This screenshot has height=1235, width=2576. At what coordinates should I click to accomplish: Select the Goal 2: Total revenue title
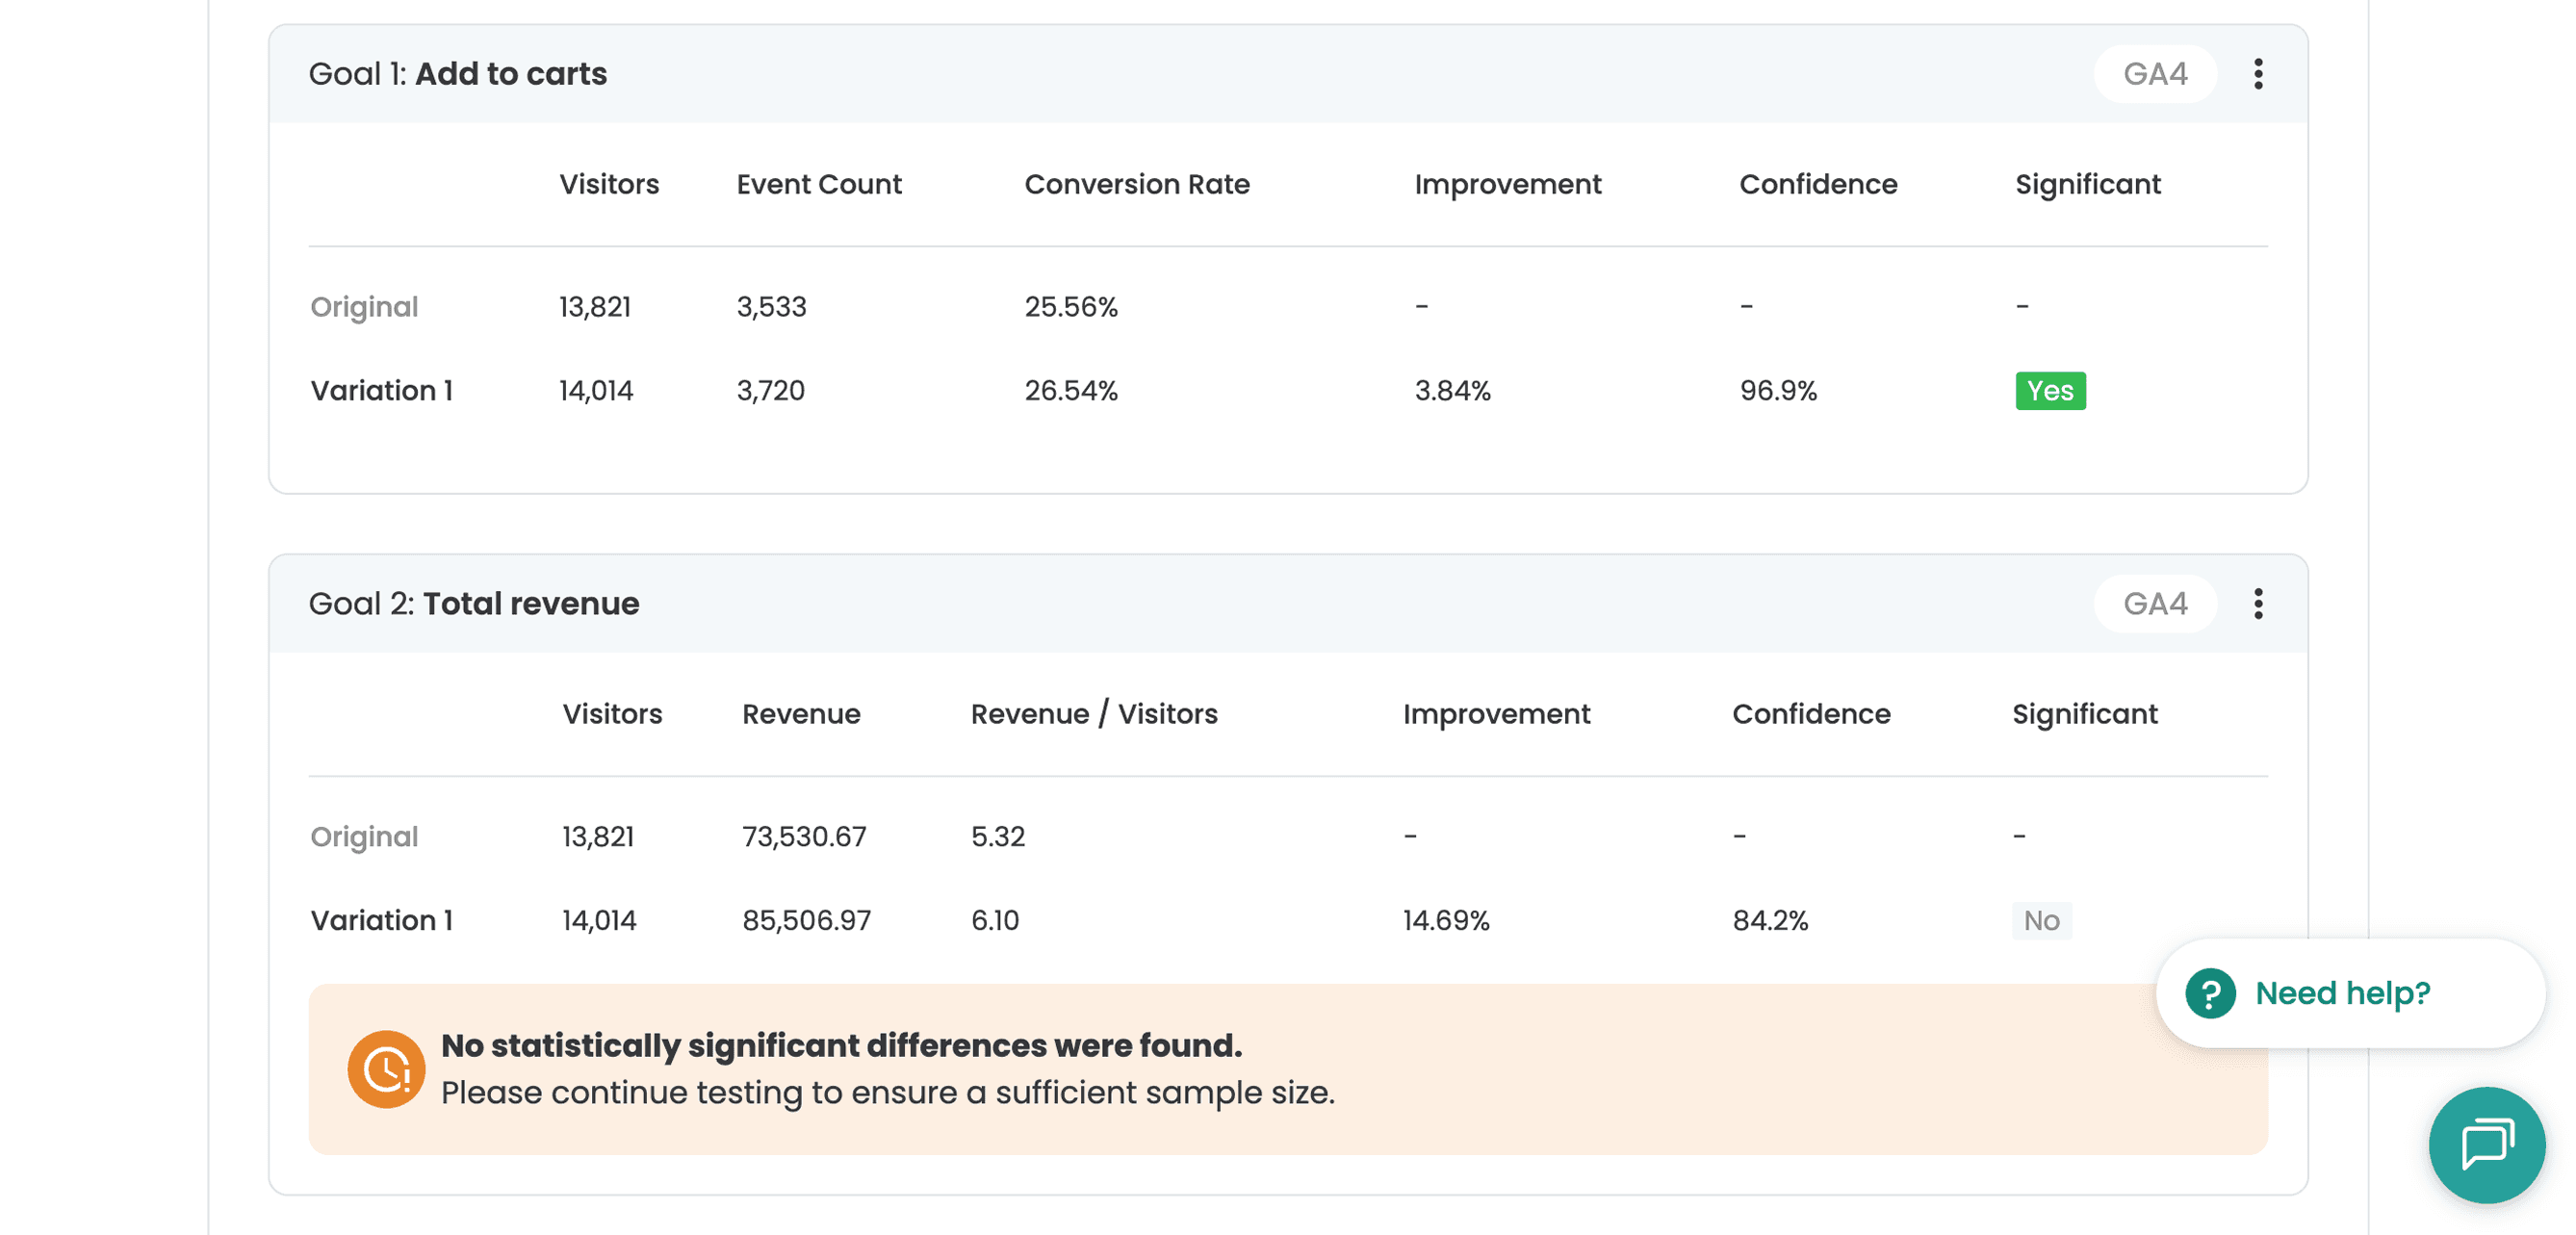pyautogui.click(x=473, y=604)
